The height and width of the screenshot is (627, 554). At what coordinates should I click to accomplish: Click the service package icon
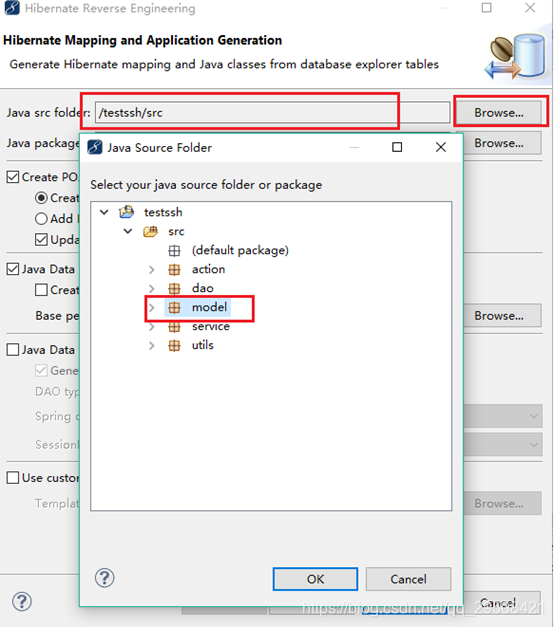pyautogui.click(x=174, y=327)
